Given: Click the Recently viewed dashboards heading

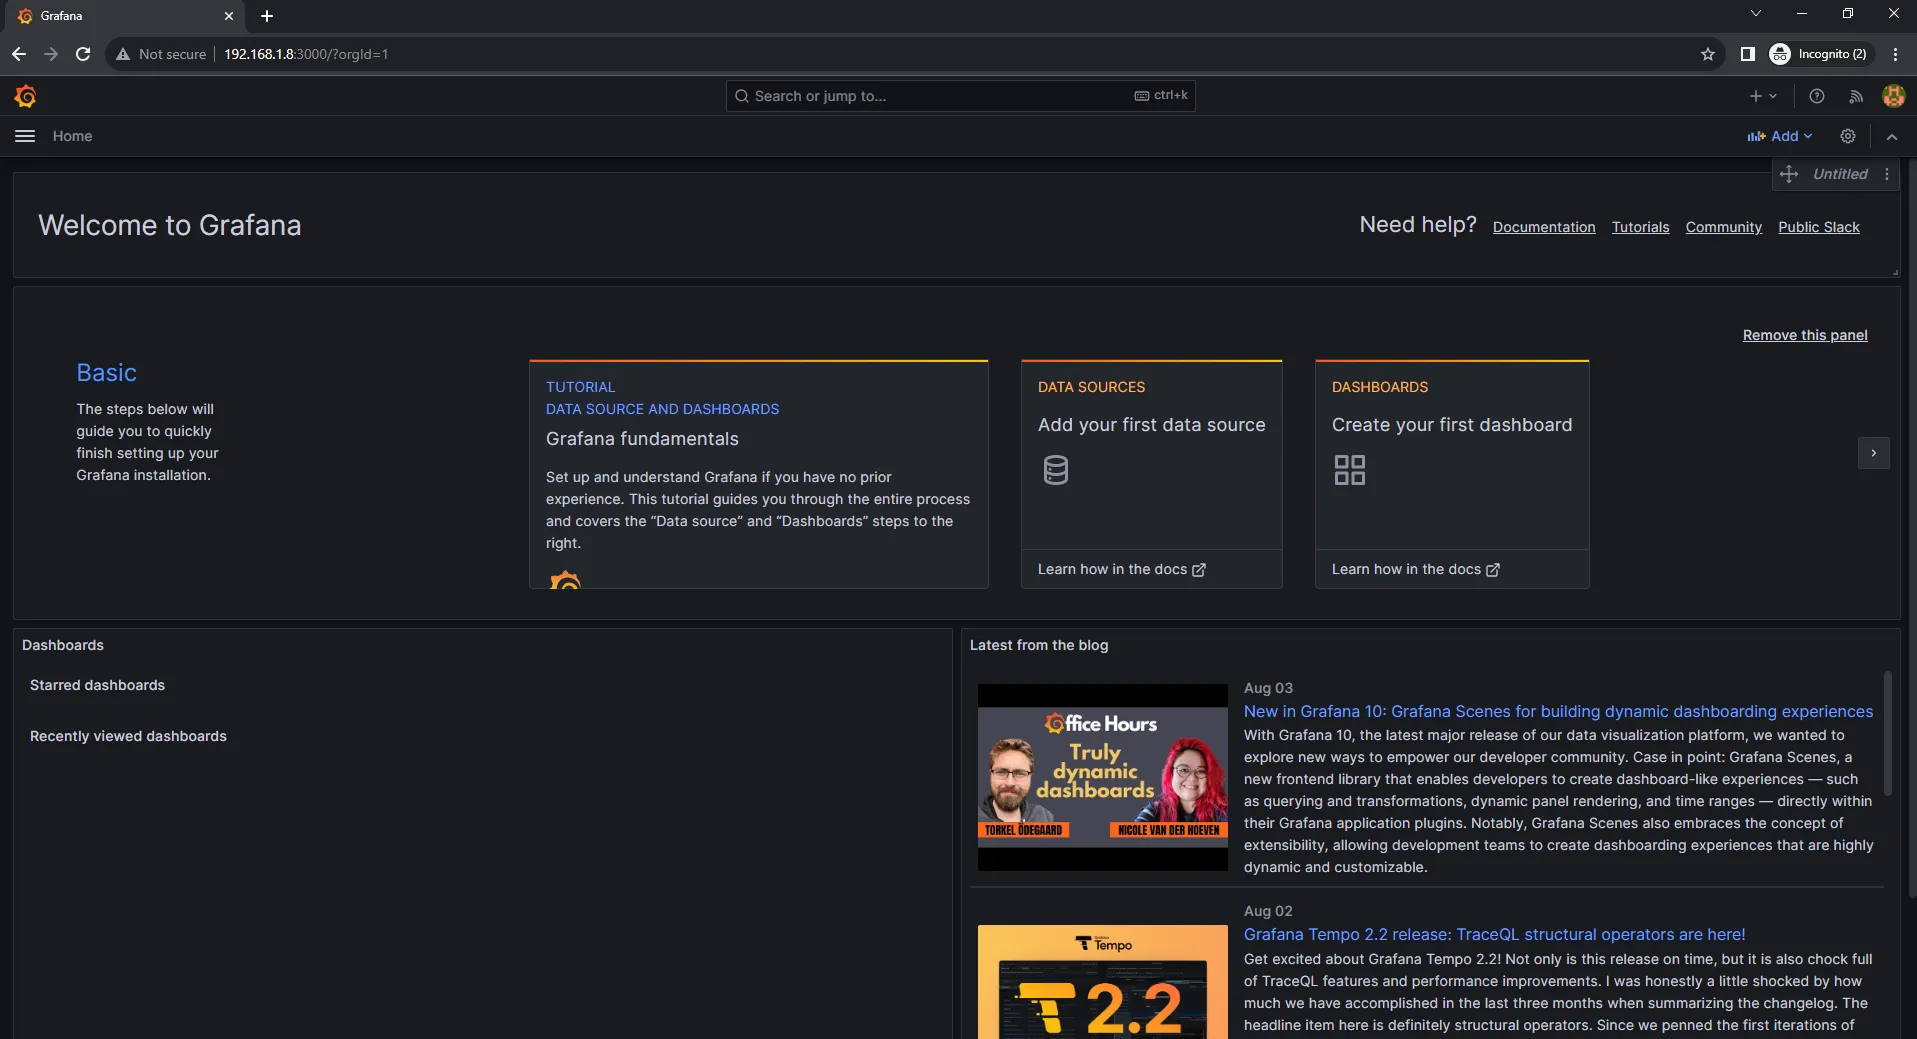Looking at the screenshot, I should [128, 736].
